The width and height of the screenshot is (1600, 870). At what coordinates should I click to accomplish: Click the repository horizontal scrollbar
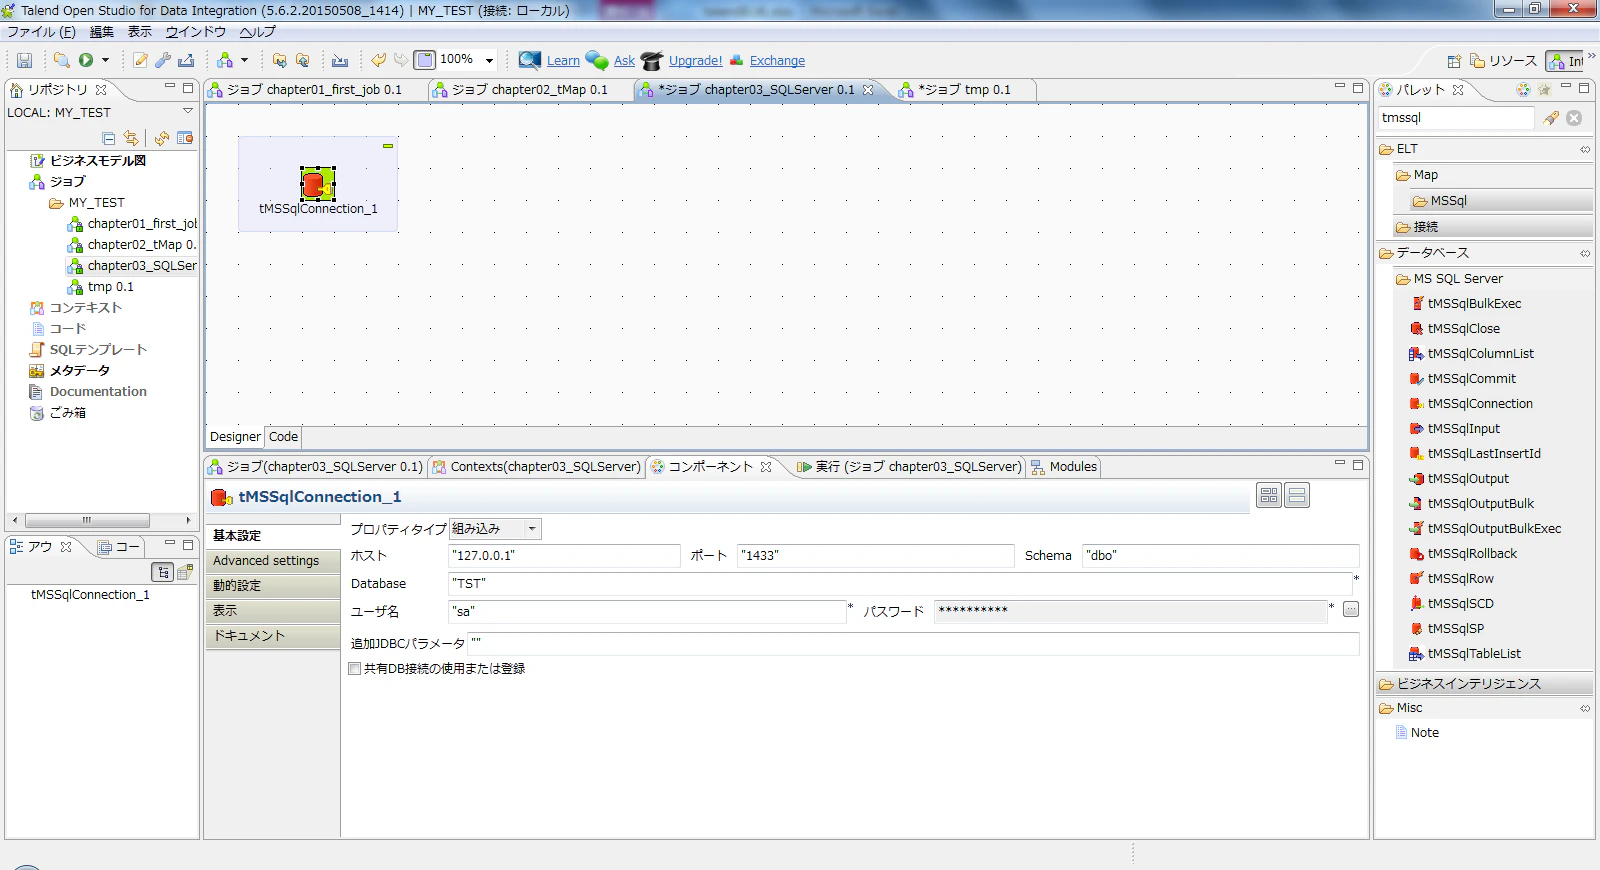pyautogui.click(x=87, y=520)
